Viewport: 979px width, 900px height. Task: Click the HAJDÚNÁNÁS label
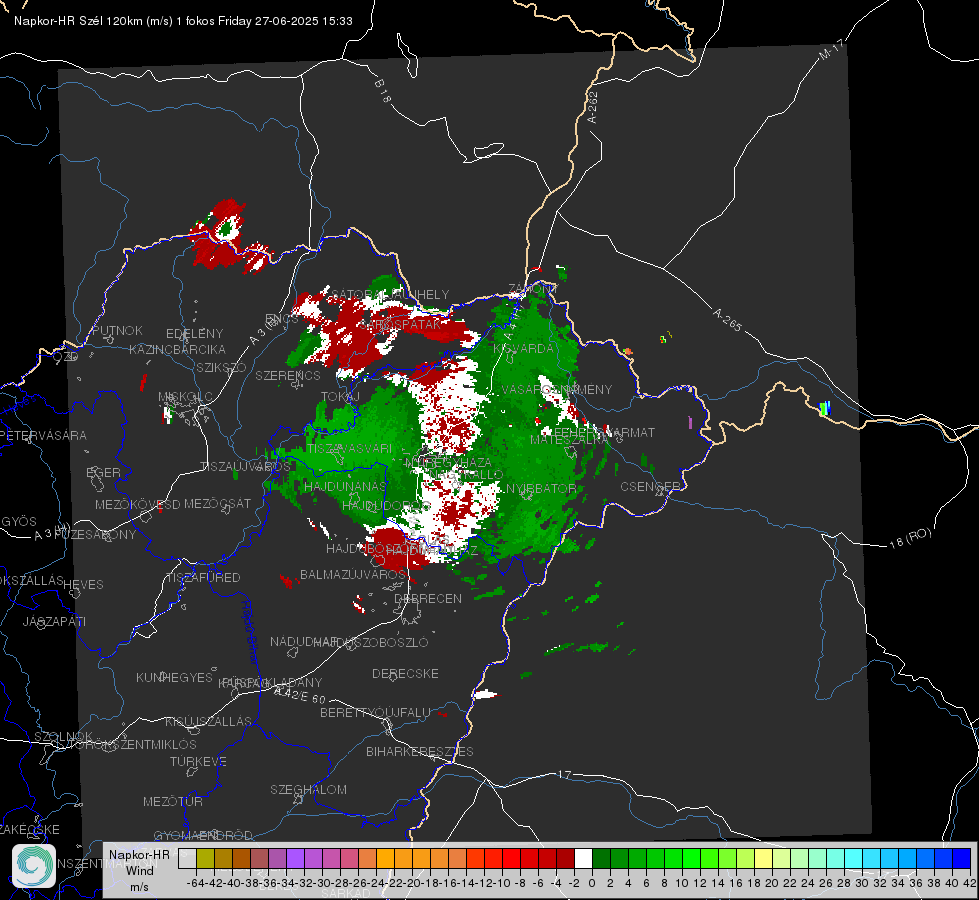[x=345, y=486]
